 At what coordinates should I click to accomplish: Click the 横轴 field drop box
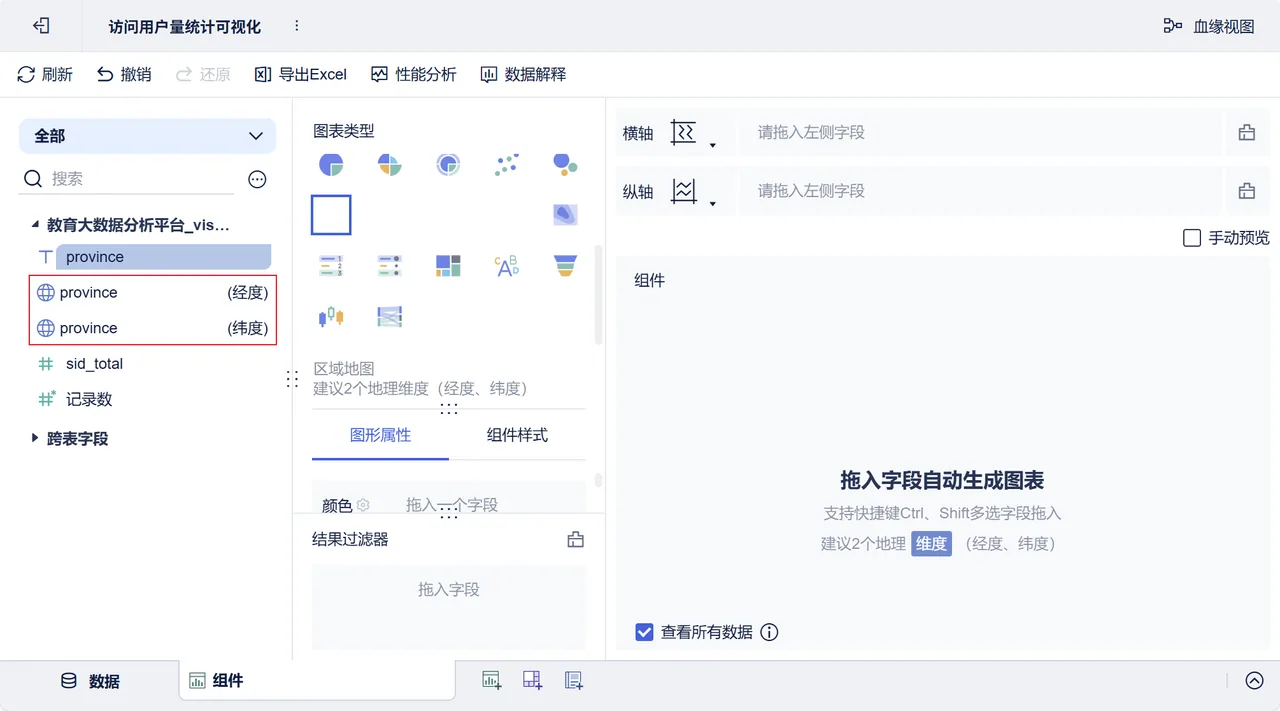pyautogui.click(x=980, y=133)
